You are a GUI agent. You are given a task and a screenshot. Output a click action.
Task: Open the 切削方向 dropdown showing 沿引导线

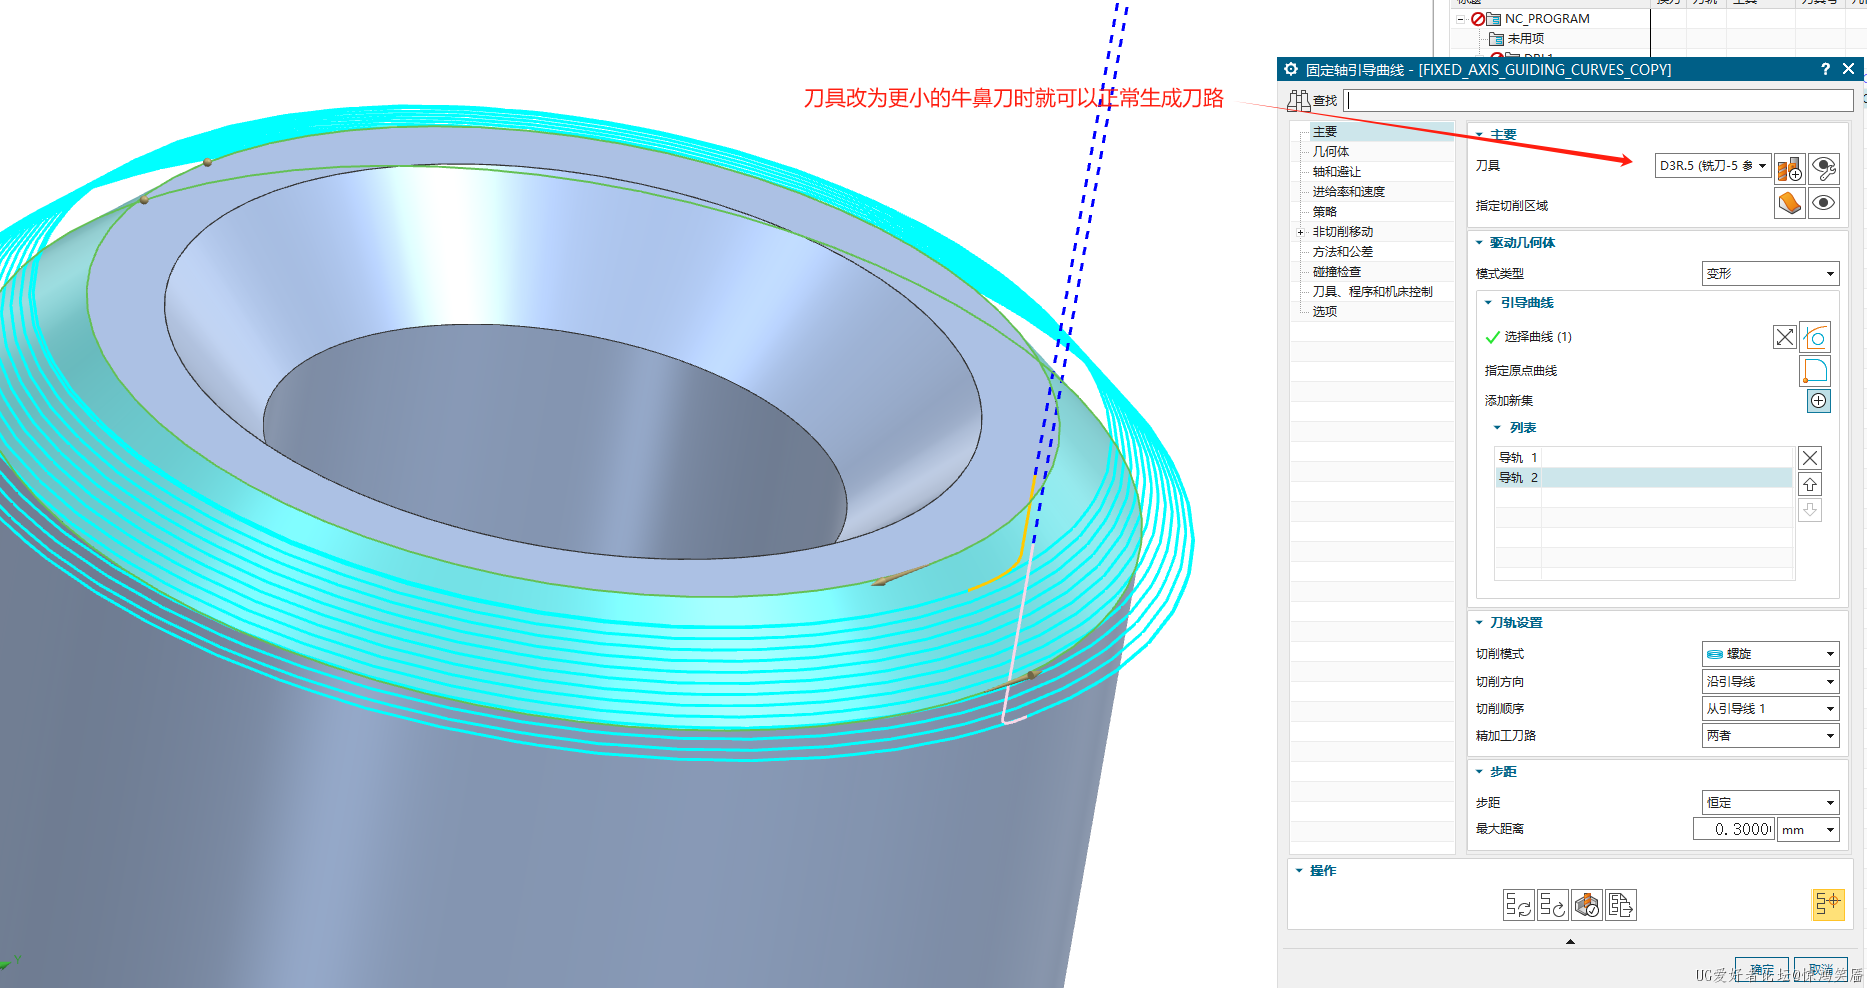(x=1770, y=681)
